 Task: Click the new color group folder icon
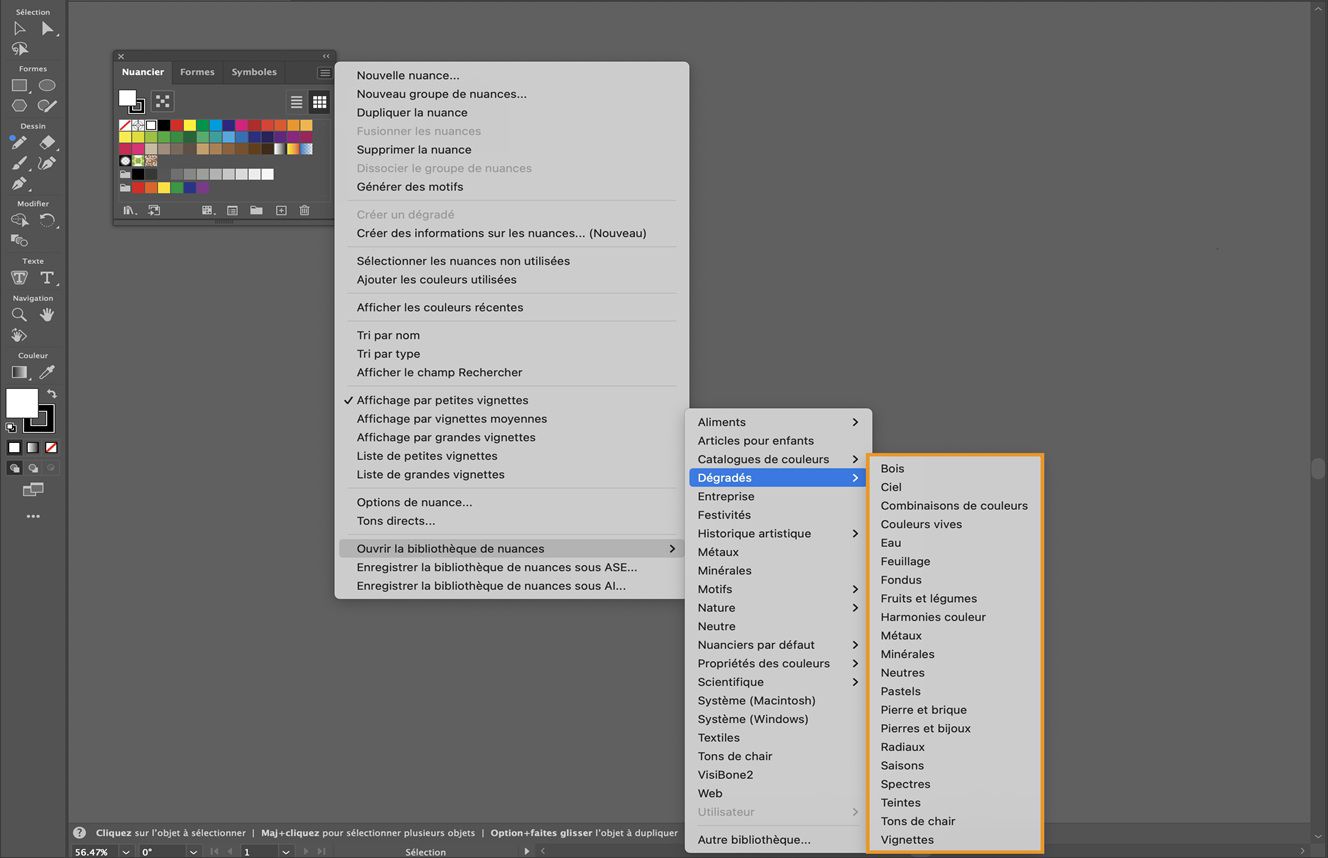click(256, 210)
